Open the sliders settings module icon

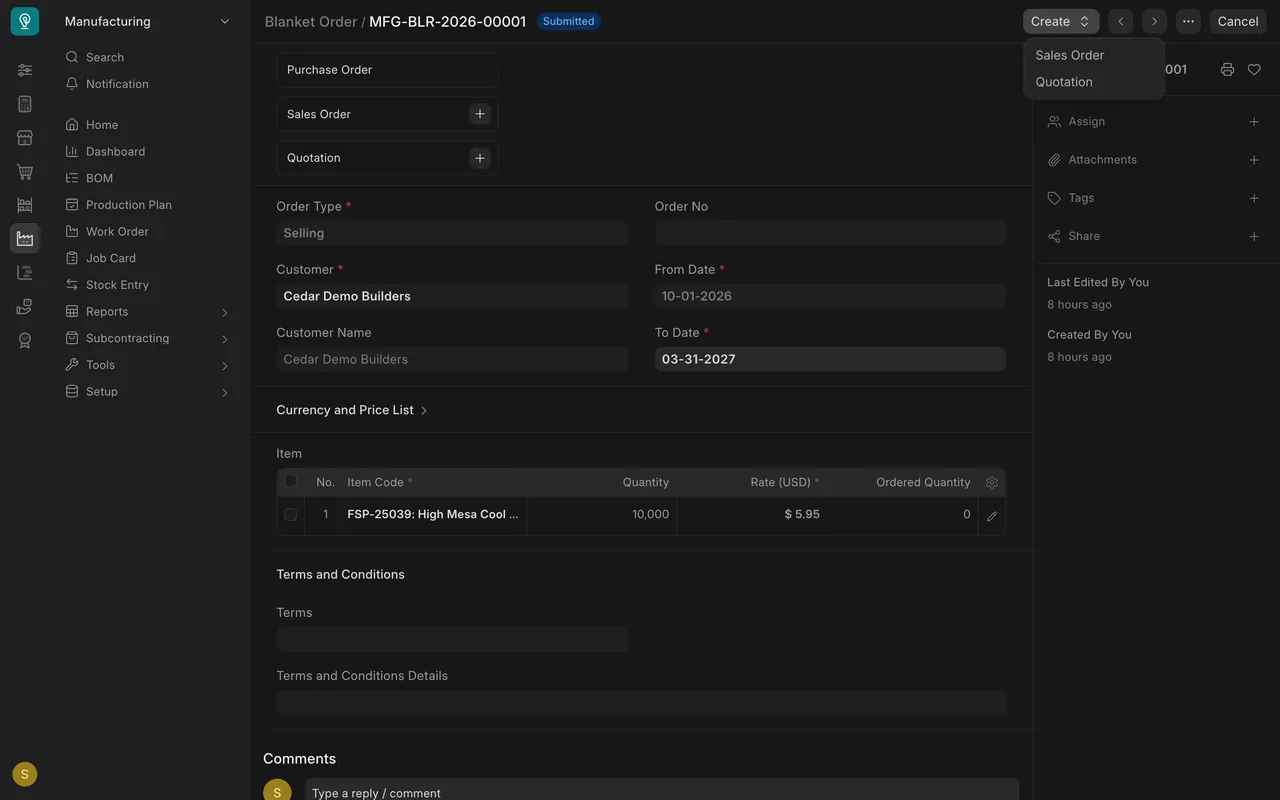pos(25,70)
